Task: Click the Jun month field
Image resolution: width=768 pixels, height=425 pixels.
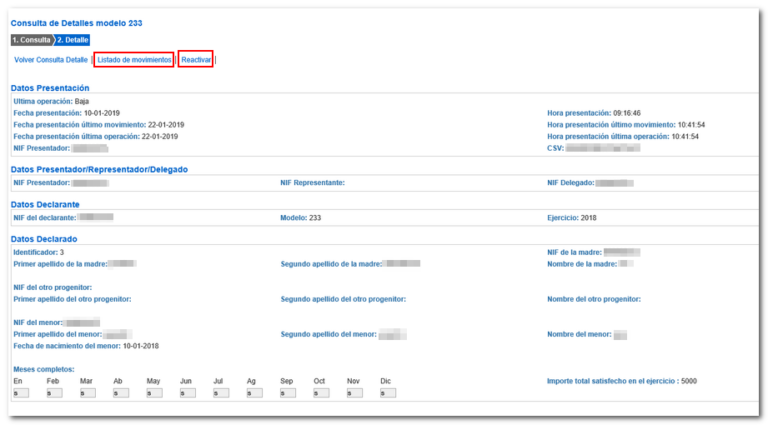Action: 188,393
